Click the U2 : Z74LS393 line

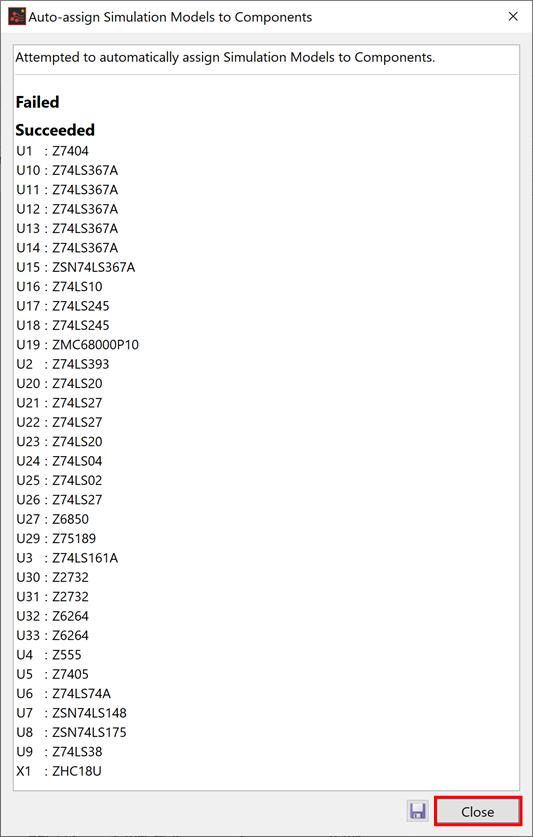click(x=62, y=364)
